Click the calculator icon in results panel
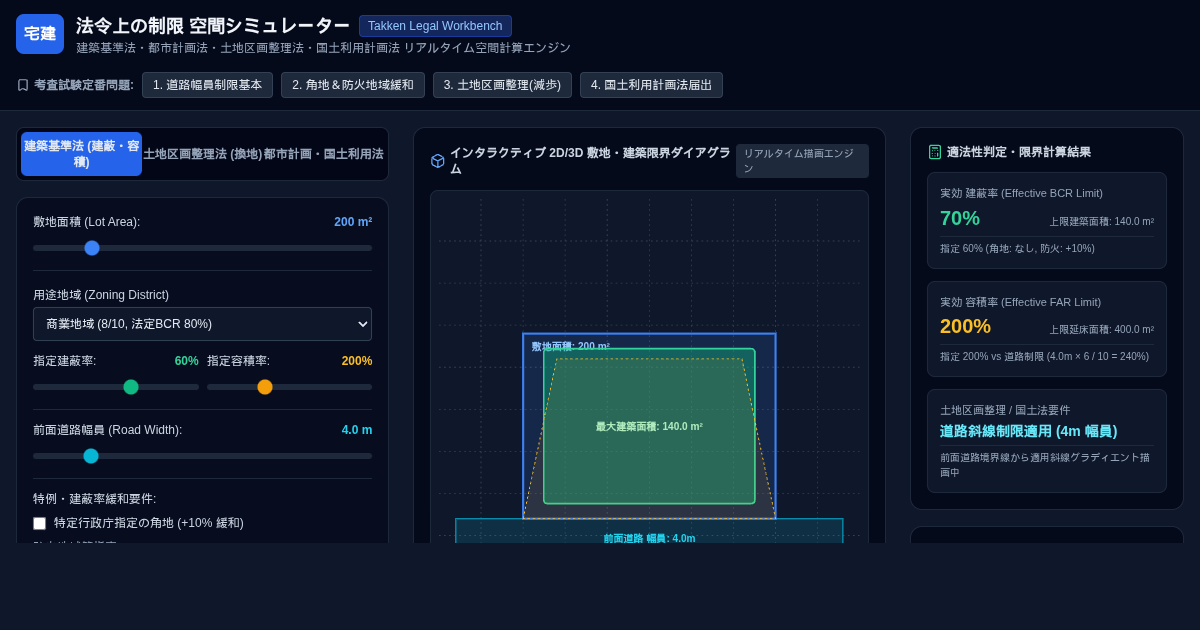Viewport: 1200px width, 630px height. [x=935, y=152]
